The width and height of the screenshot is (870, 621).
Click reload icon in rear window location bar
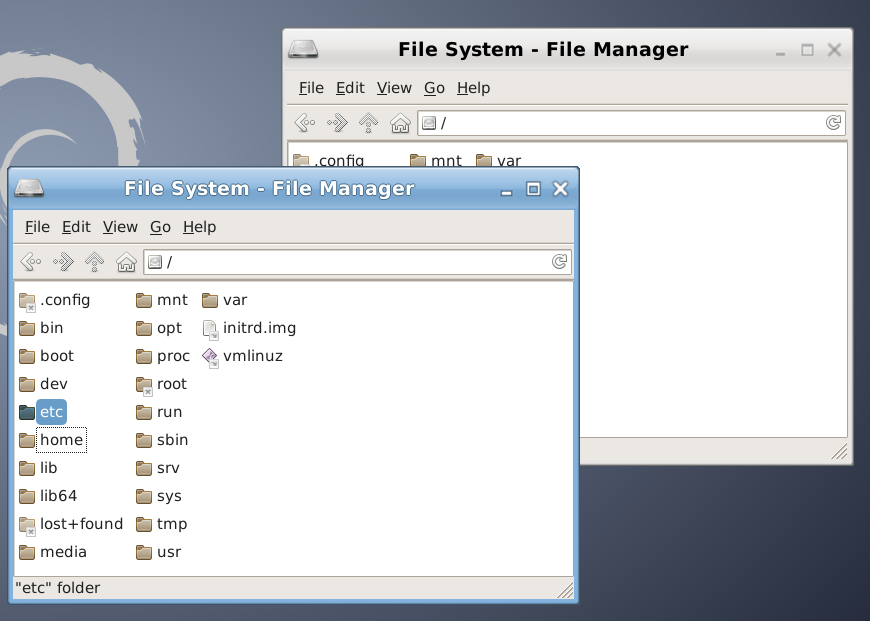833,122
